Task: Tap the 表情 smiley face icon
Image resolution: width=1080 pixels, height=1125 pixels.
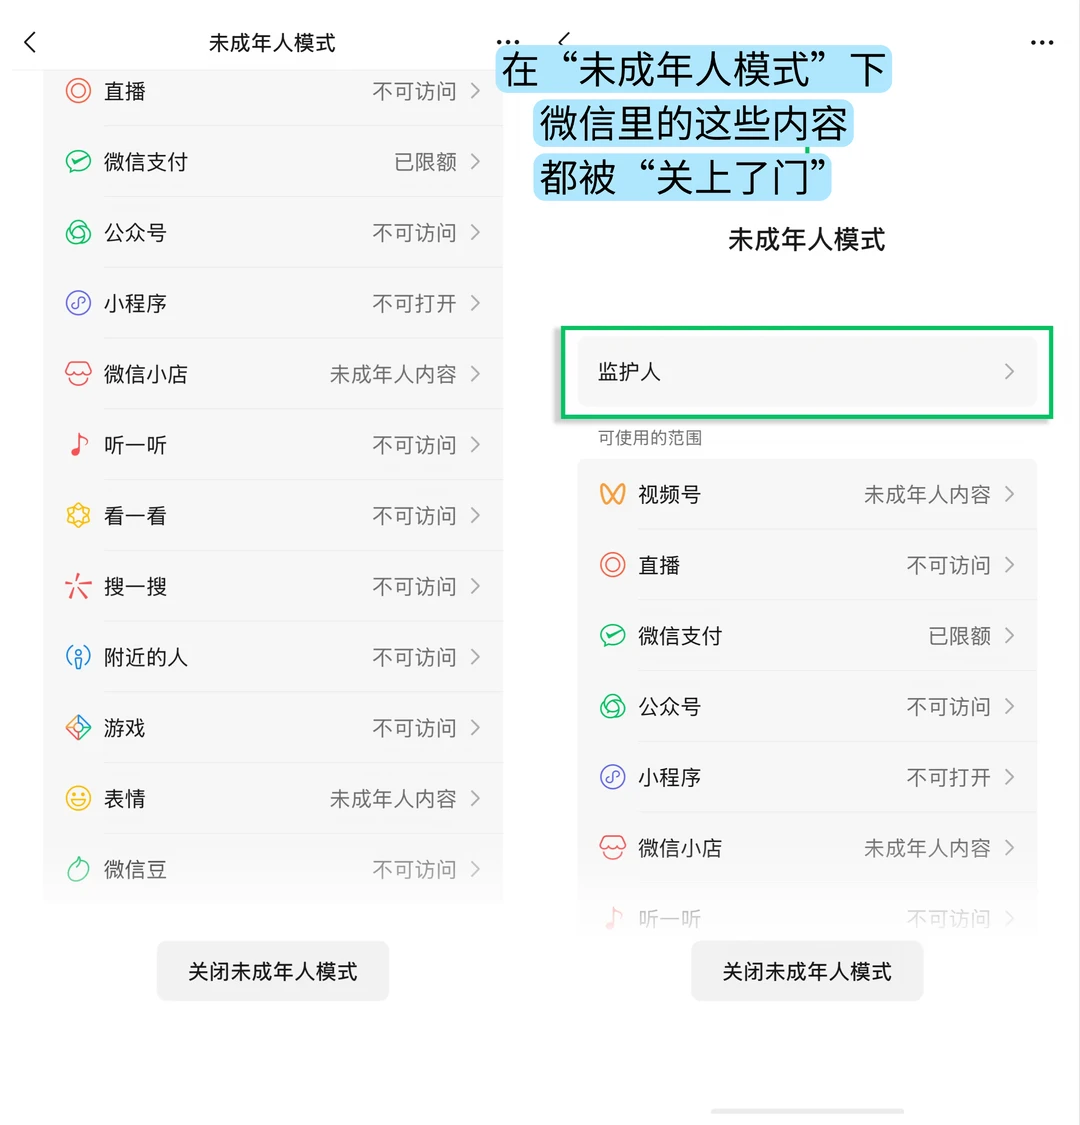Action: (x=78, y=799)
